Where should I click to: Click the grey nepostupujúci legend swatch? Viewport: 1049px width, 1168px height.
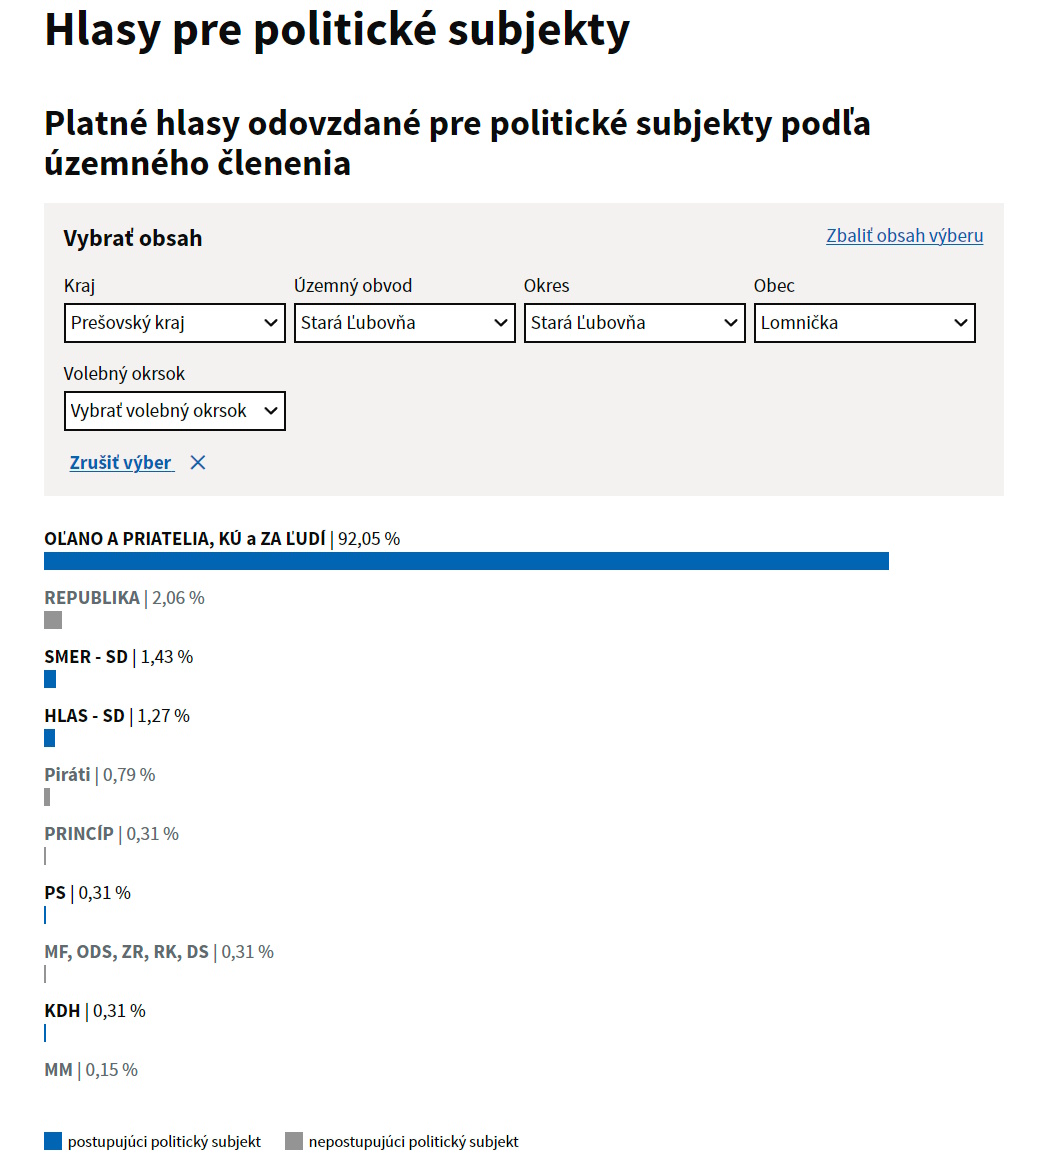pyautogui.click(x=294, y=1141)
